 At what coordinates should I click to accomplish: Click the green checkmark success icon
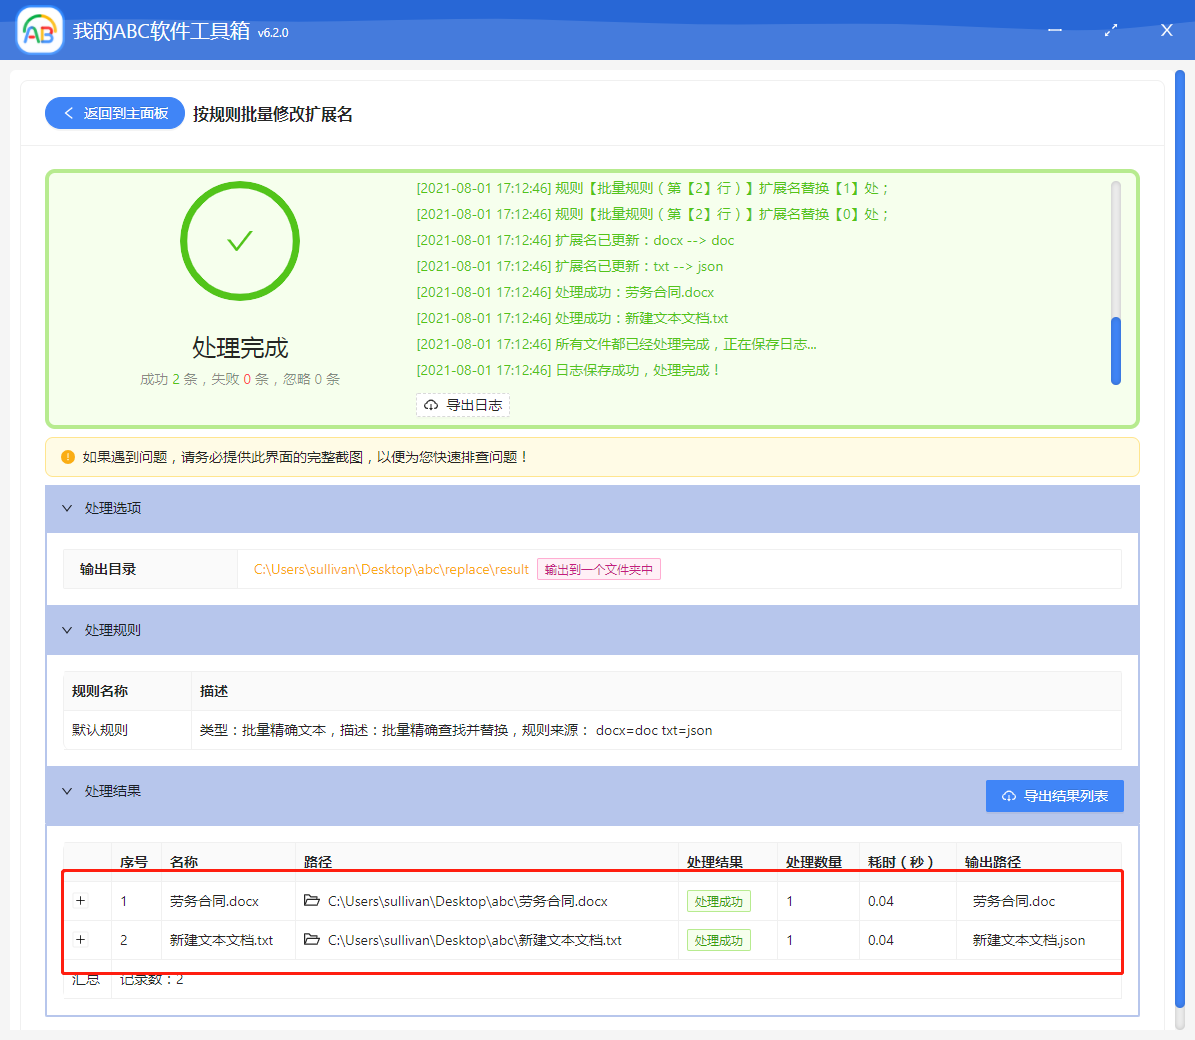[x=239, y=240]
